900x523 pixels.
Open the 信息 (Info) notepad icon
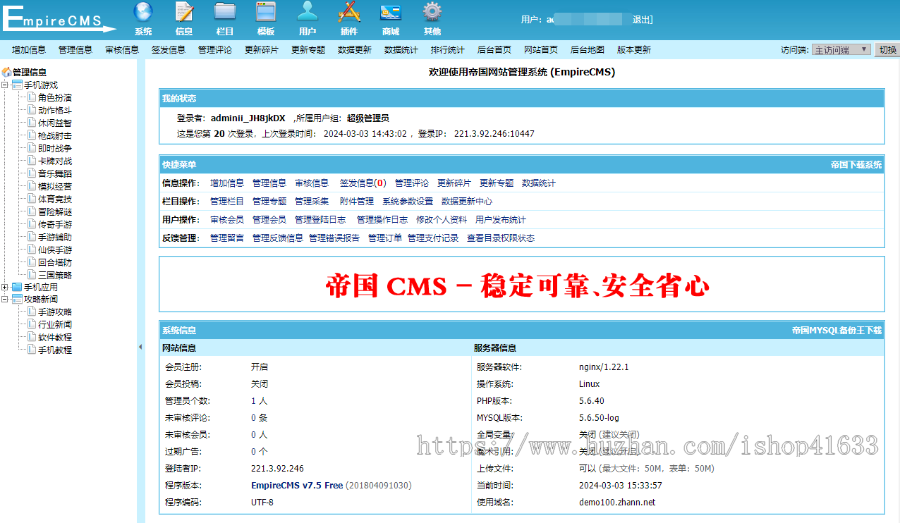184,12
